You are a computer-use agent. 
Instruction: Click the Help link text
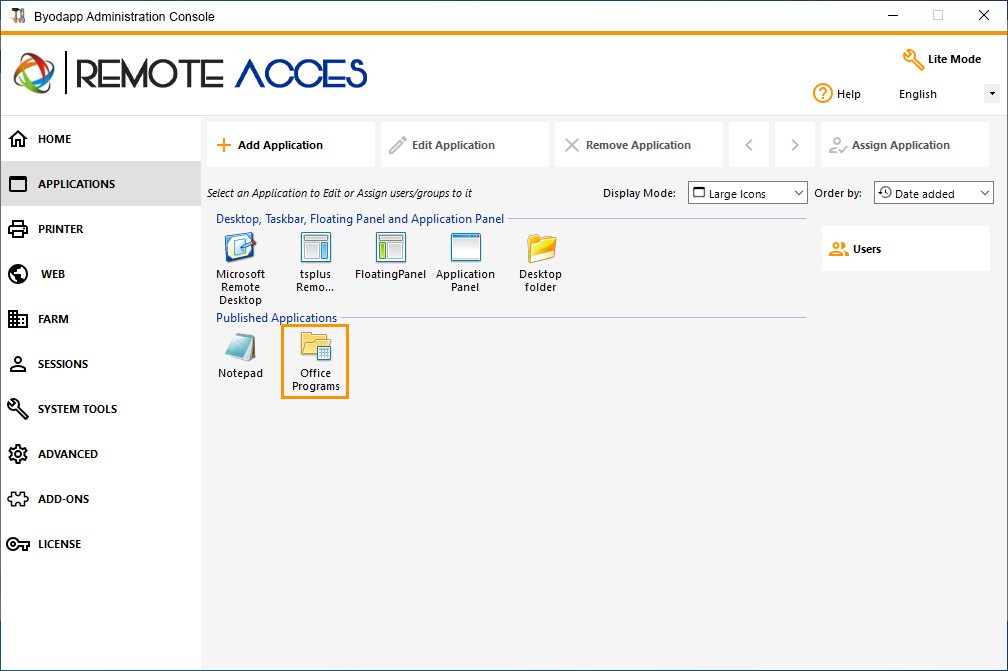pyautogui.click(x=849, y=94)
